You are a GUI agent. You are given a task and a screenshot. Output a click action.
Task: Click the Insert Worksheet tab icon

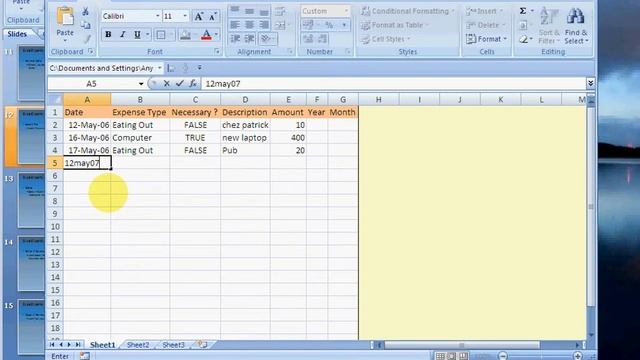click(203, 344)
